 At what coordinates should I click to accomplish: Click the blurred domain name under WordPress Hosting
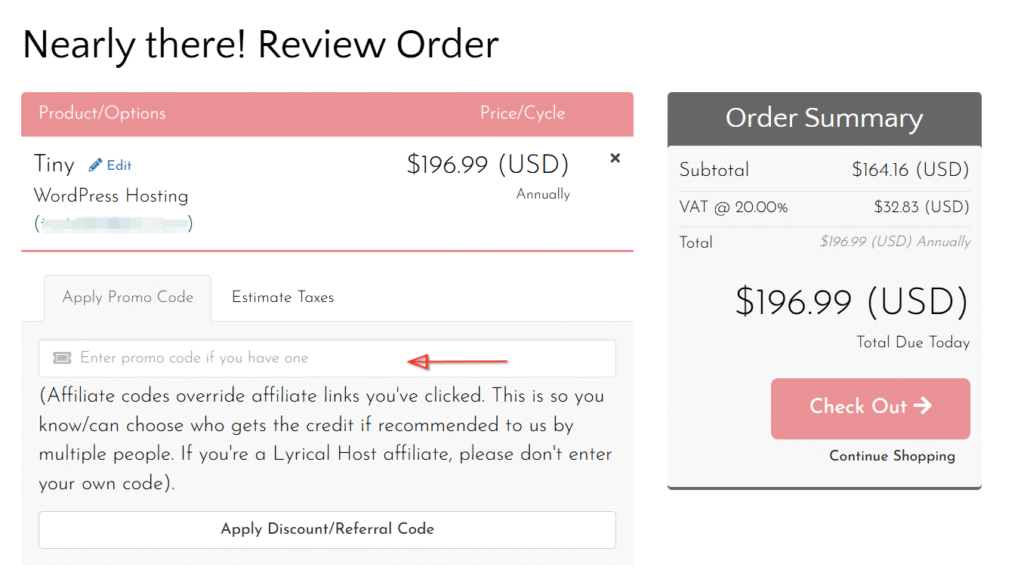[x=113, y=222]
